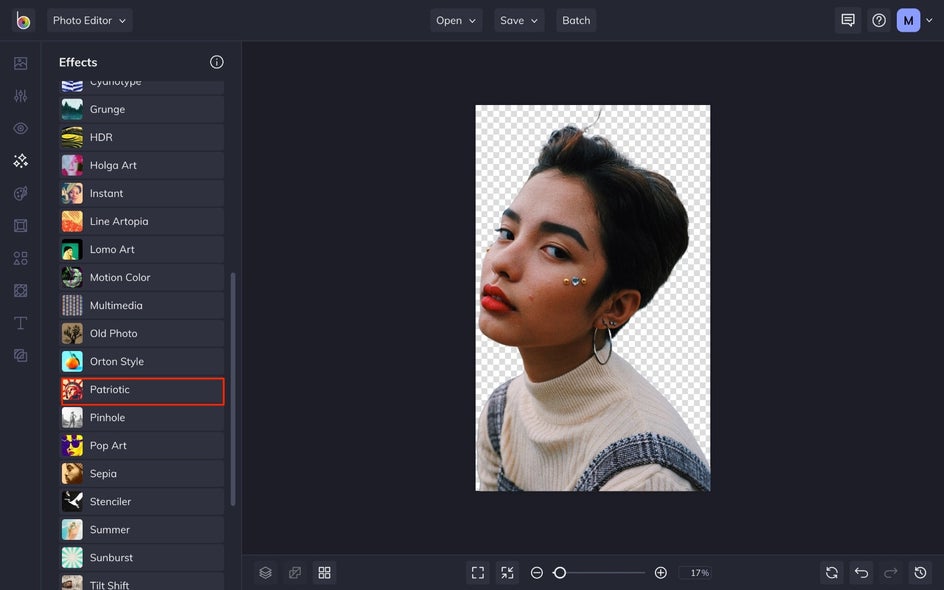The height and width of the screenshot is (590, 944).
Task: Click the redo arrow icon
Action: point(891,573)
